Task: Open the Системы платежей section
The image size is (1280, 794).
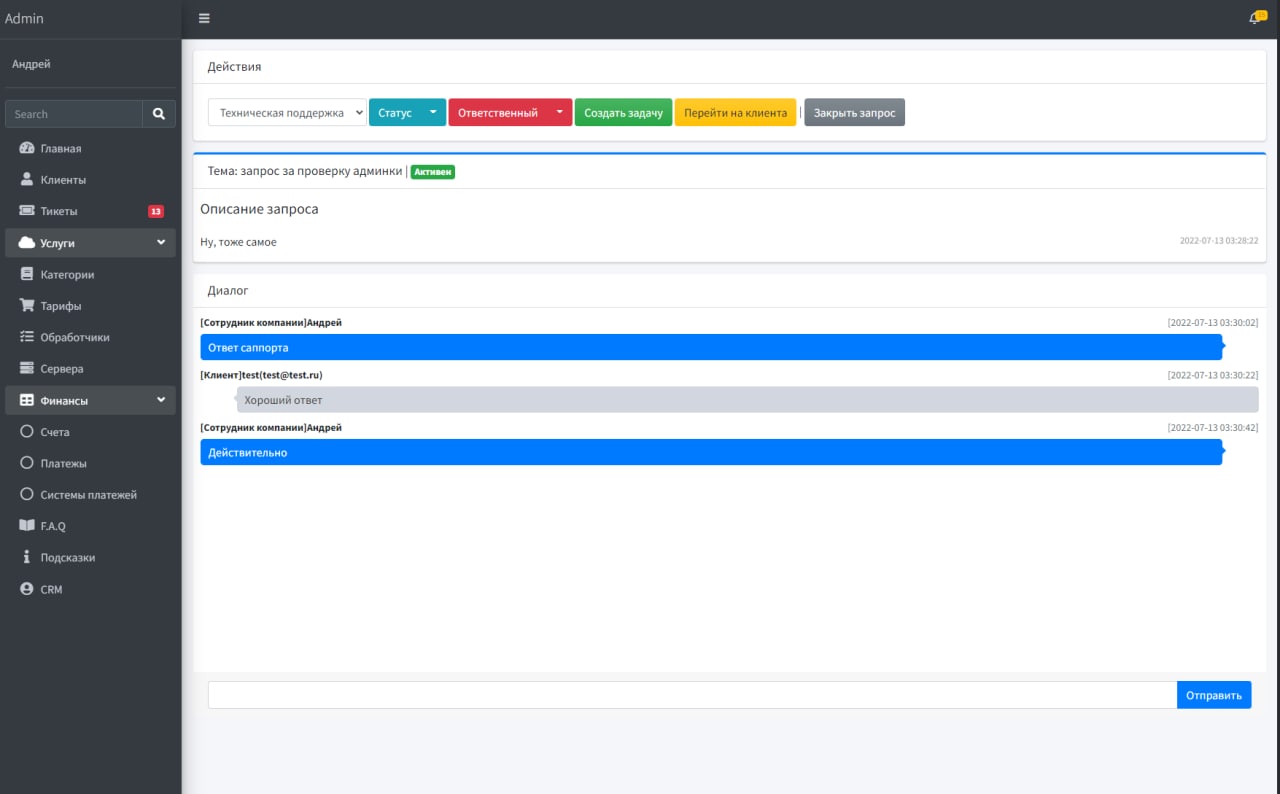Action: point(88,495)
